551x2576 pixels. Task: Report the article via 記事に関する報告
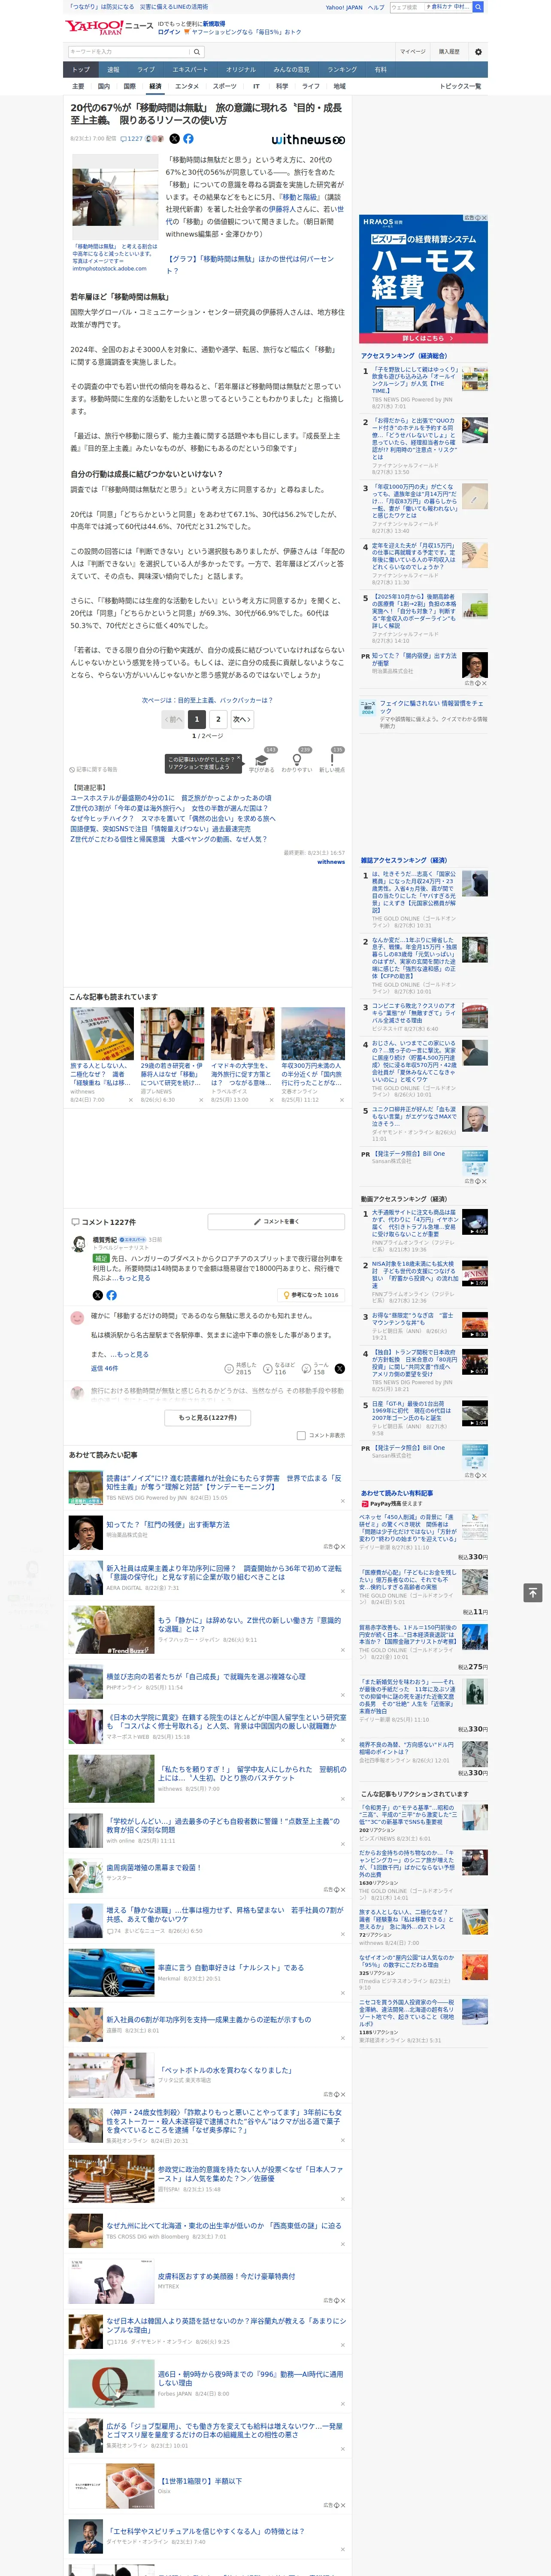pos(94,769)
